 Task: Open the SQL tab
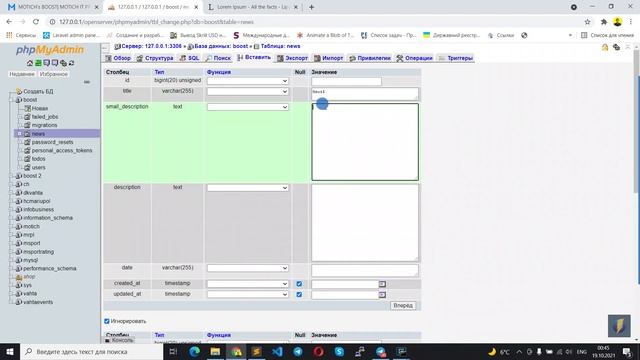tap(190, 58)
